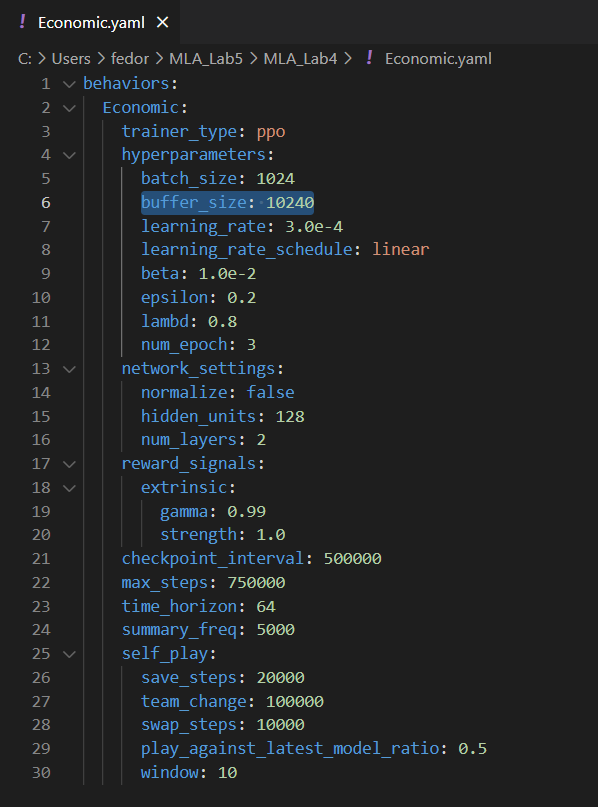The width and height of the screenshot is (598, 807).
Task: Collapse the behaviors block on line 1
Action: click(x=69, y=84)
